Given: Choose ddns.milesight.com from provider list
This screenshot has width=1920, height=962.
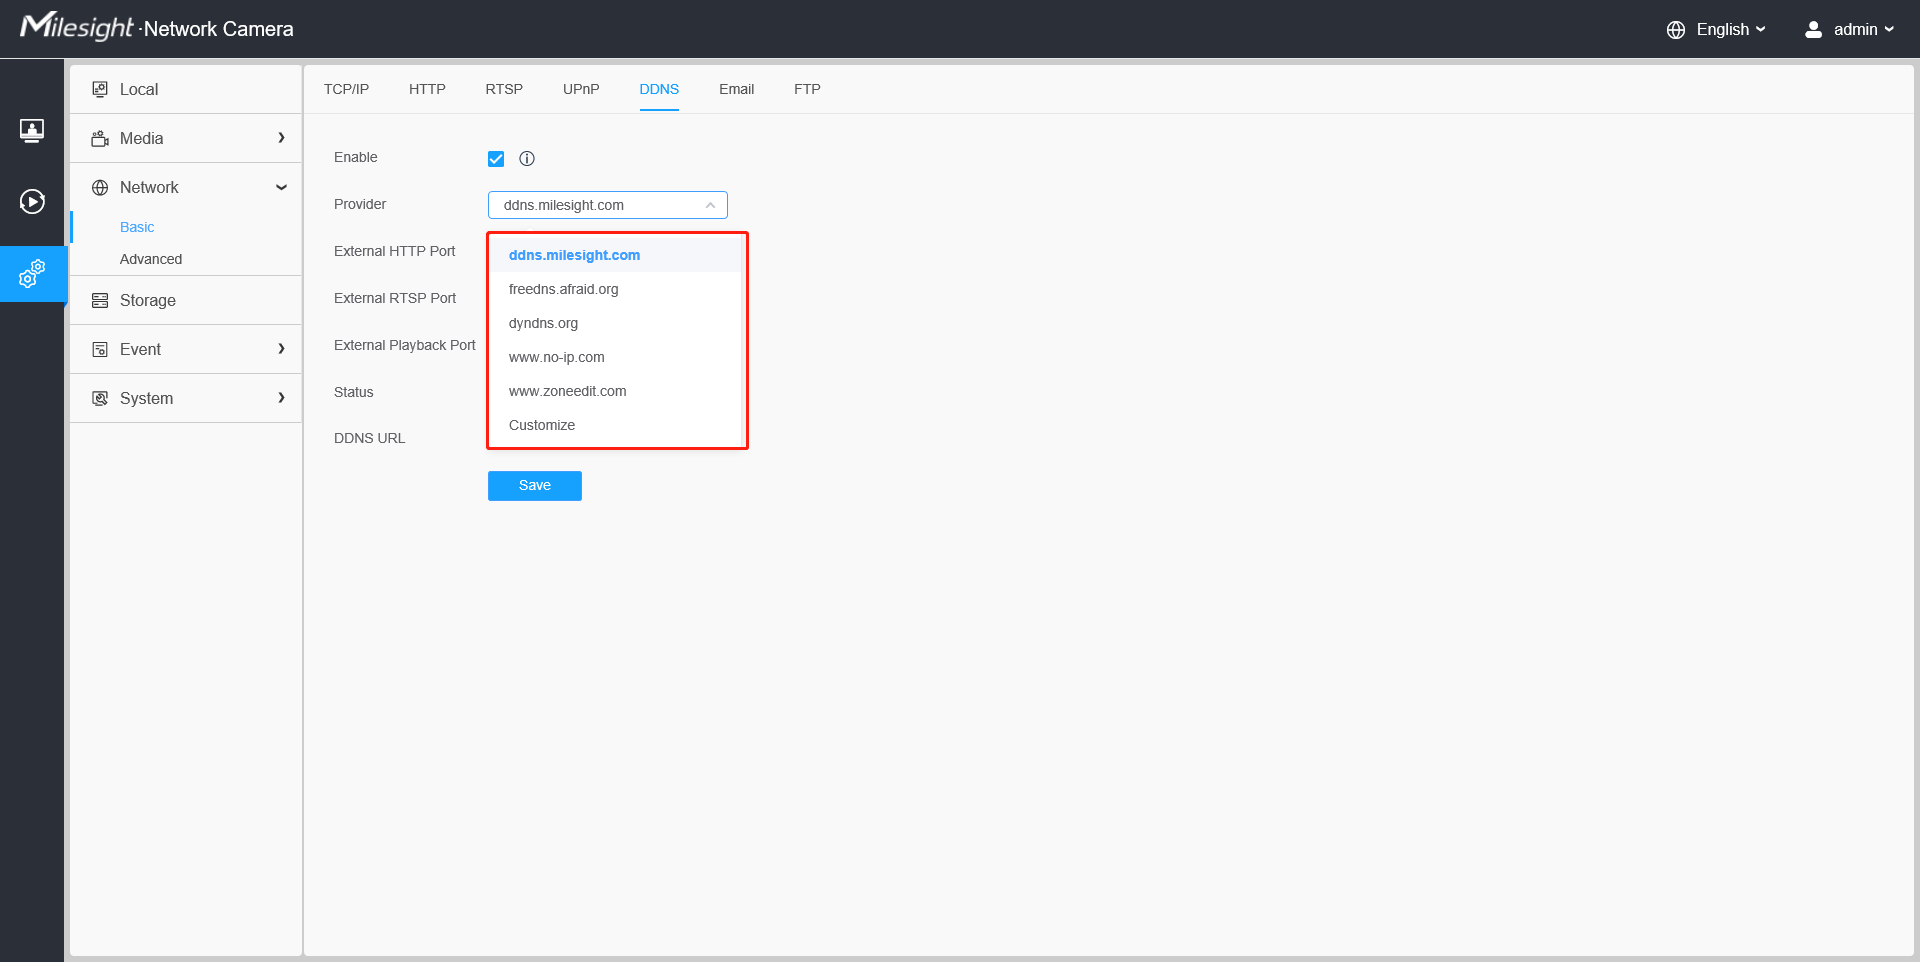Looking at the screenshot, I should pyautogui.click(x=615, y=255).
